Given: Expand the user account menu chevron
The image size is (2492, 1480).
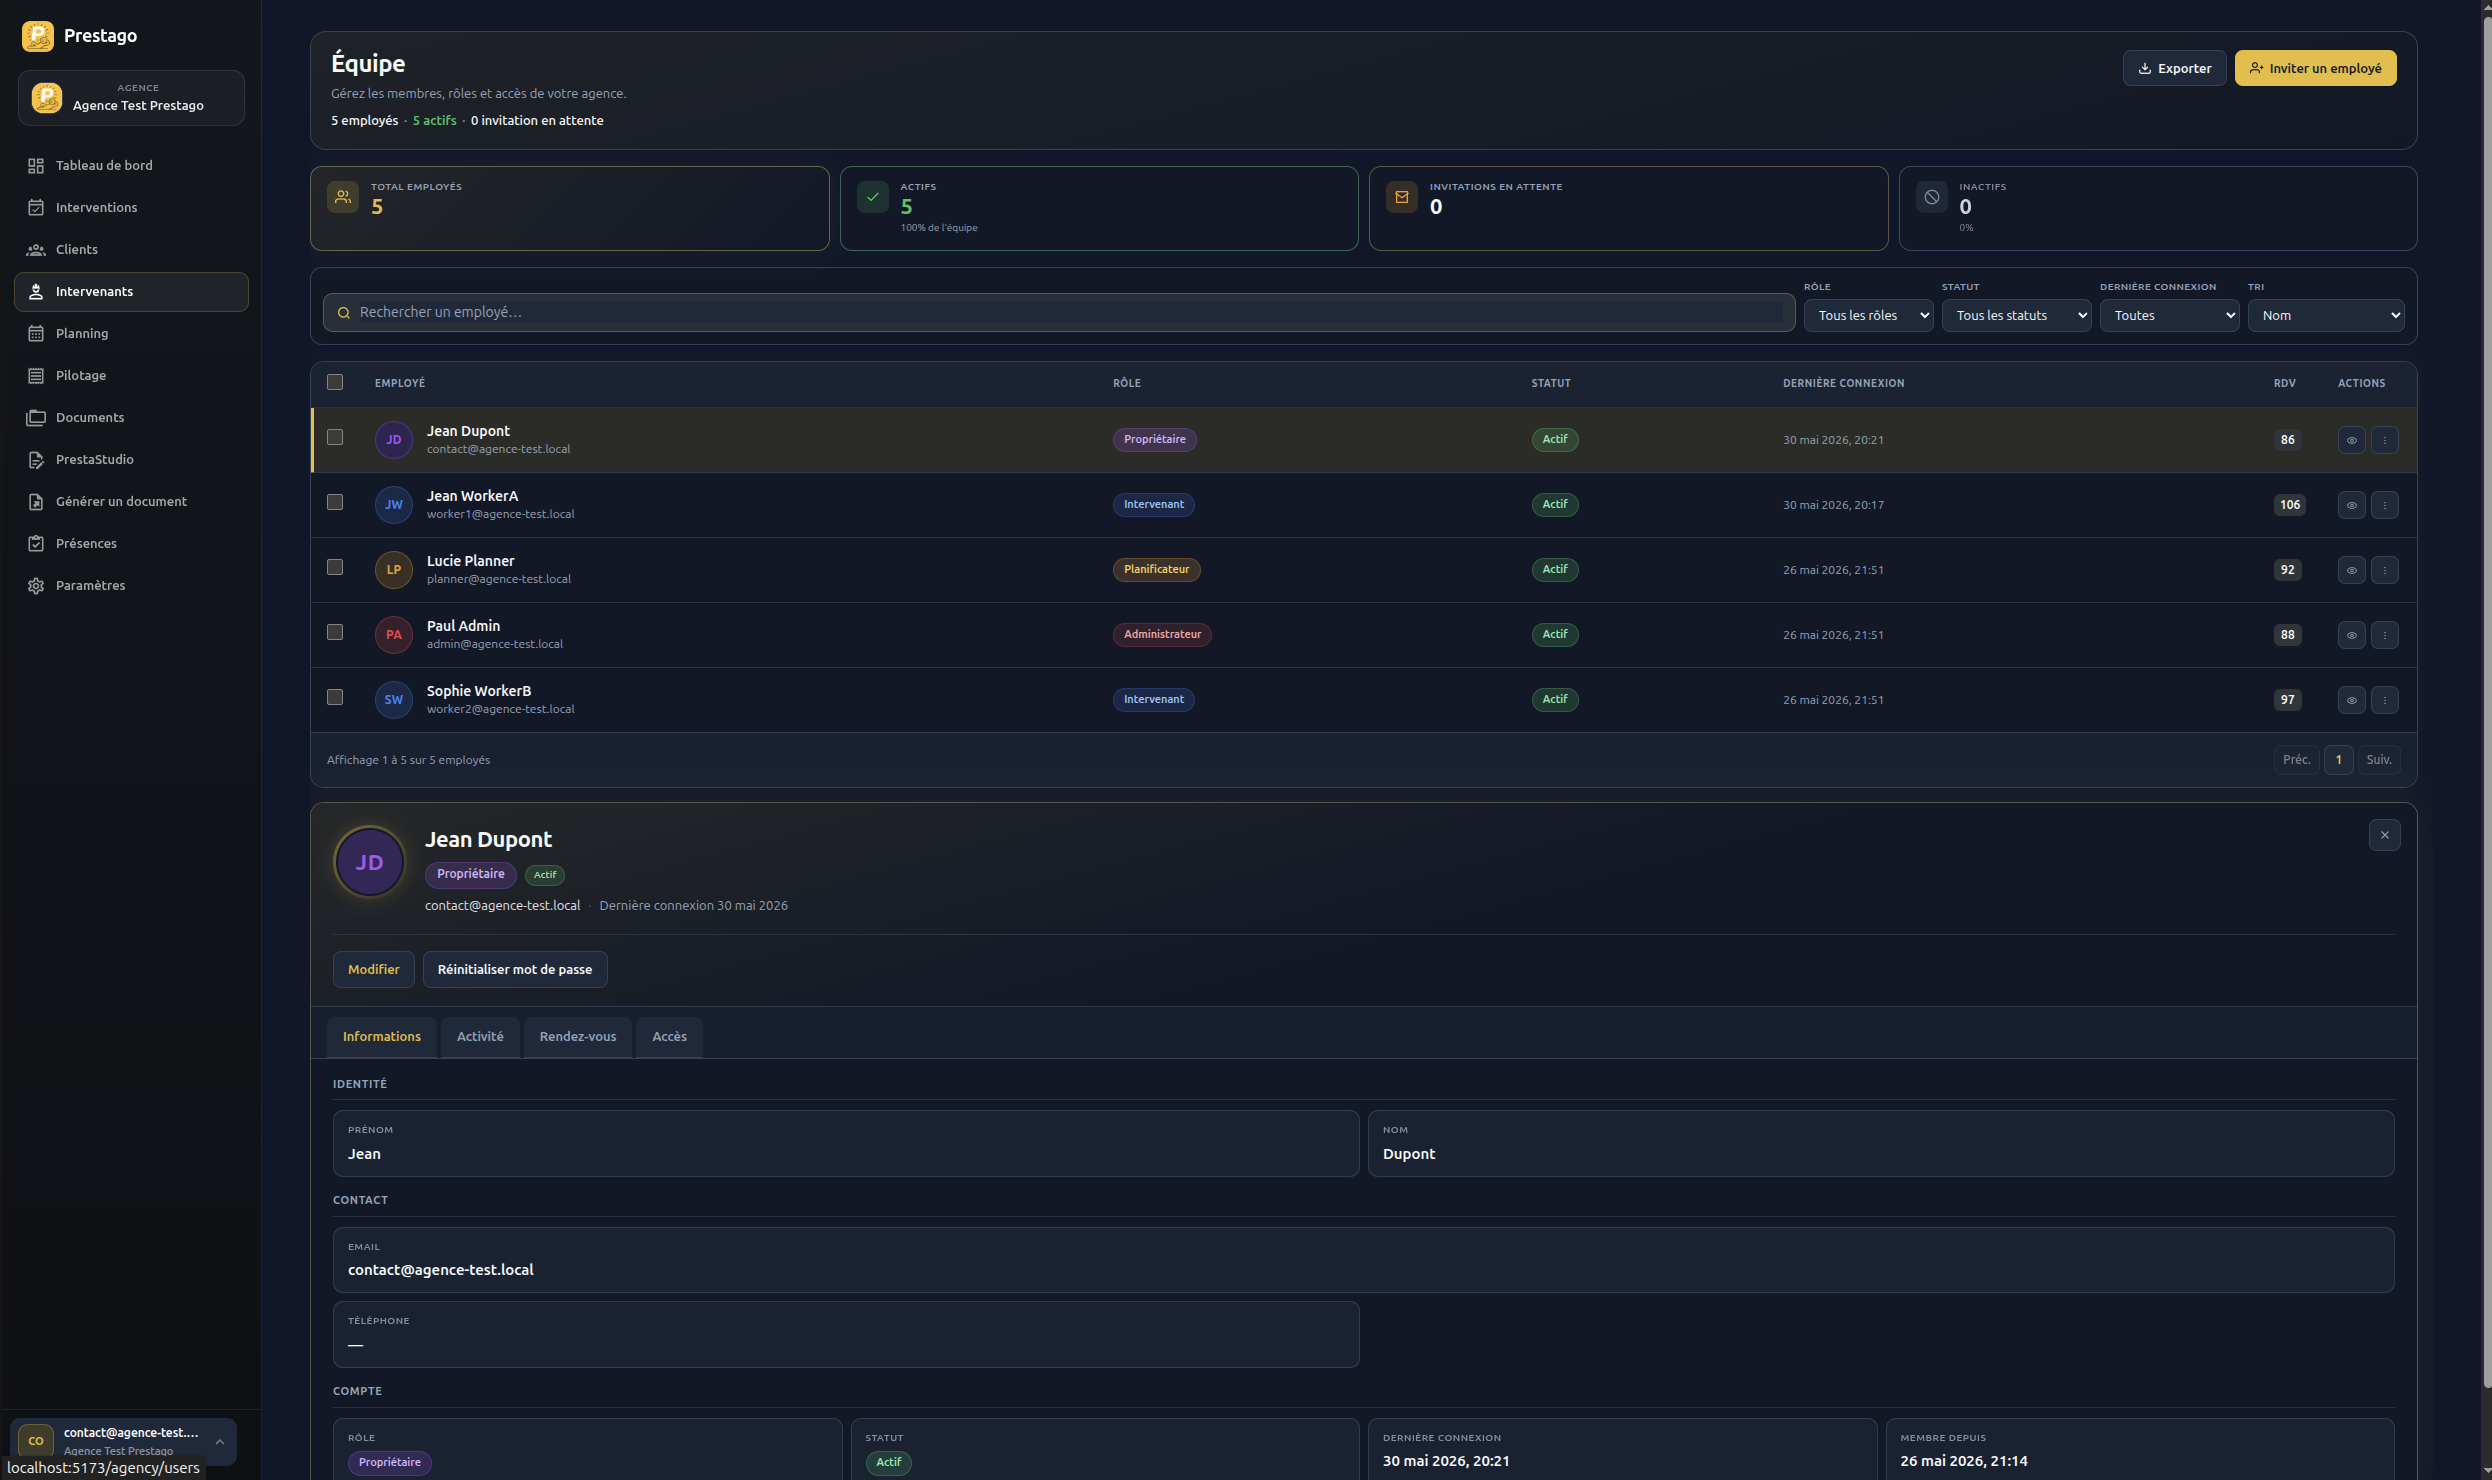Looking at the screenshot, I should 219,1441.
